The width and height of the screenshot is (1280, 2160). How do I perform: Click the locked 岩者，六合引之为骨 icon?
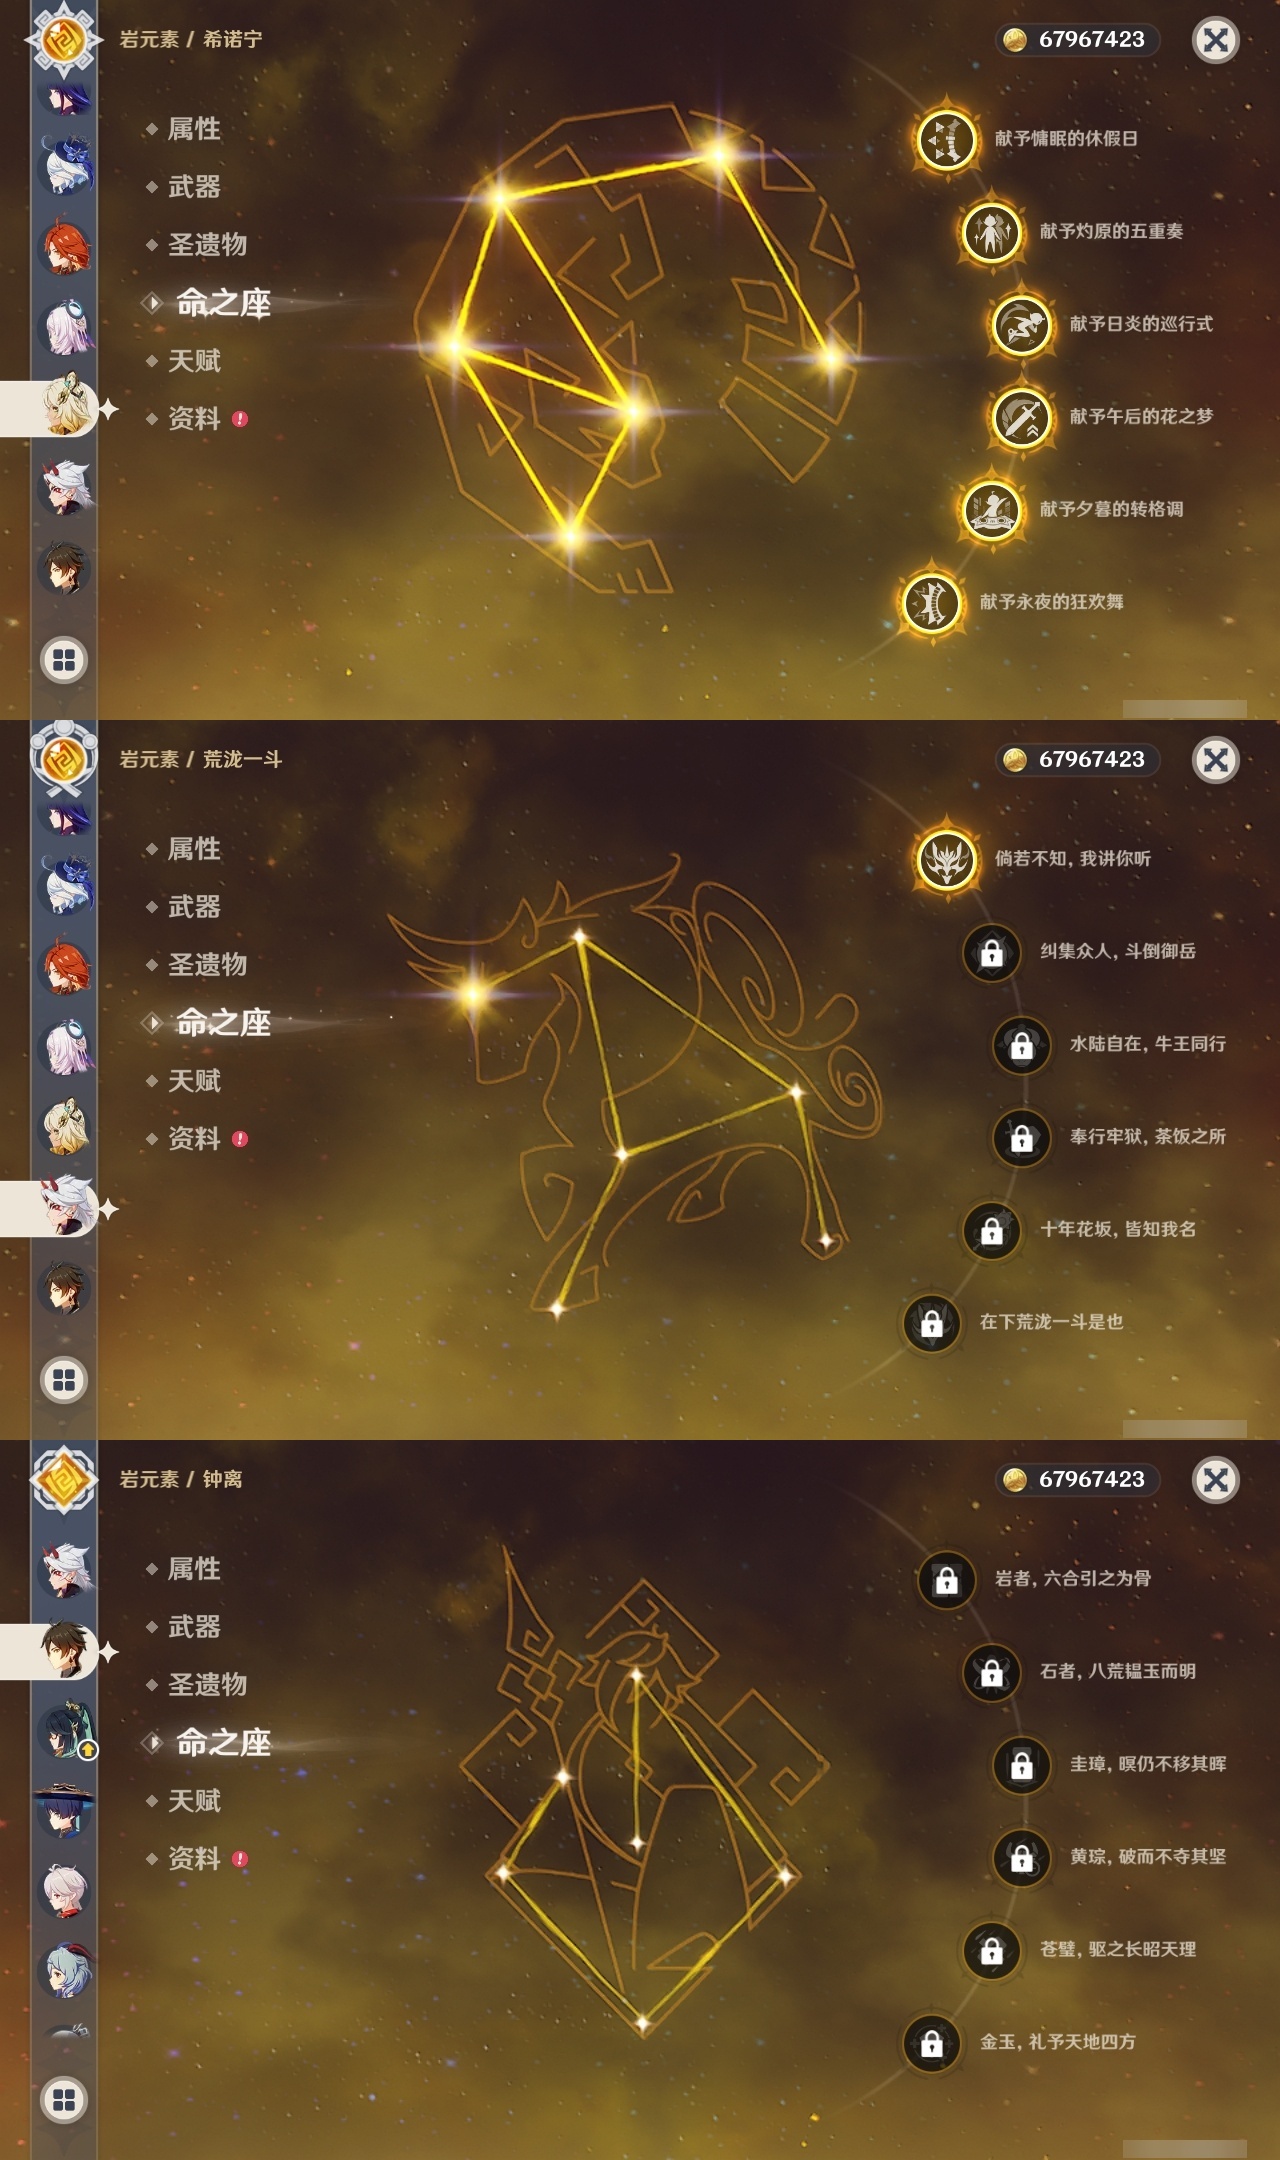click(x=946, y=1580)
